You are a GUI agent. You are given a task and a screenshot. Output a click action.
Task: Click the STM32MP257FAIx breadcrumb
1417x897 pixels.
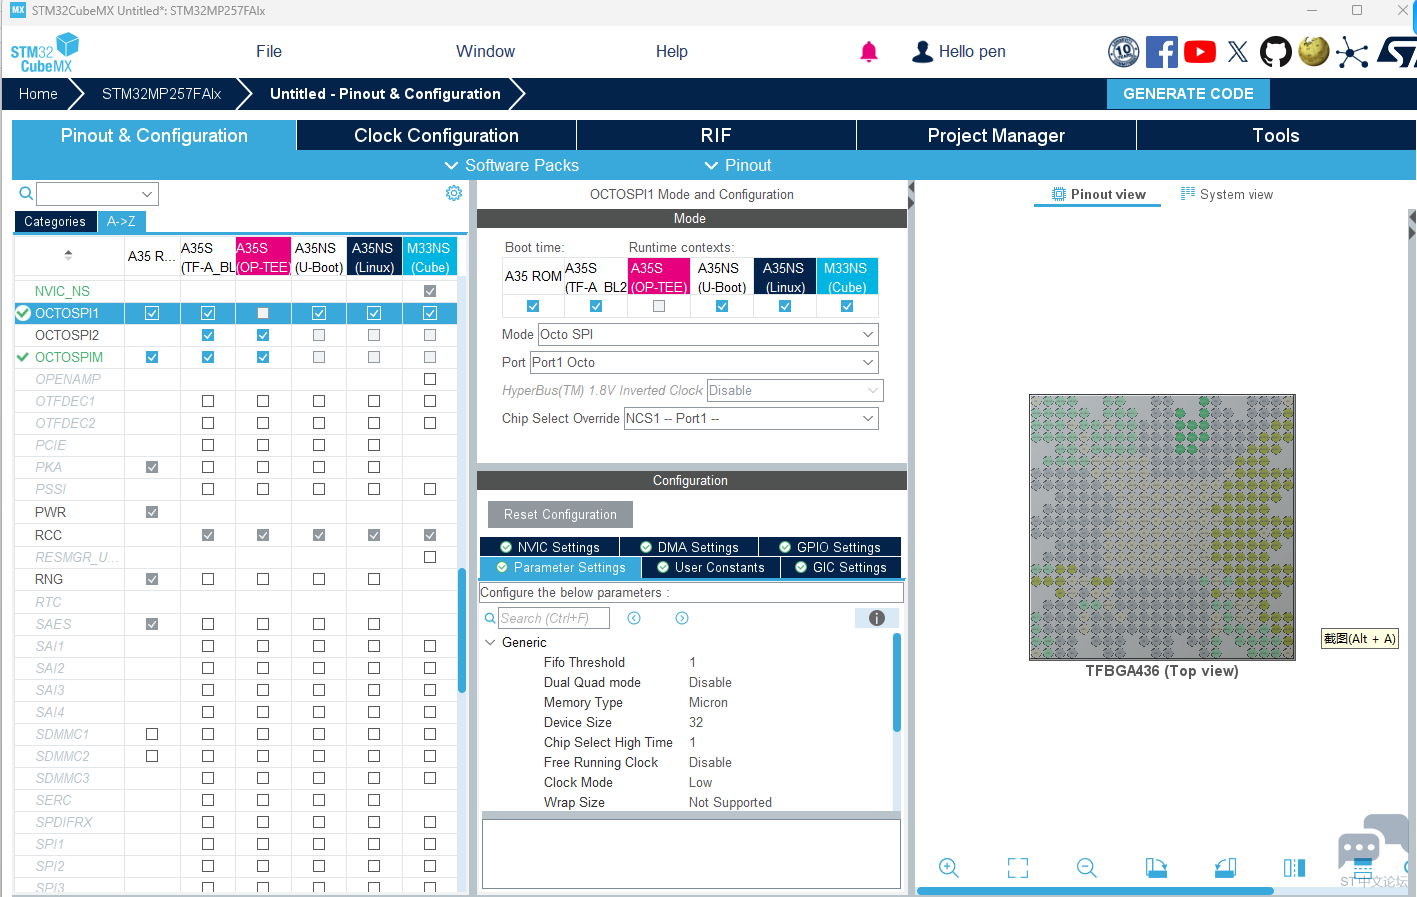pos(162,94)
